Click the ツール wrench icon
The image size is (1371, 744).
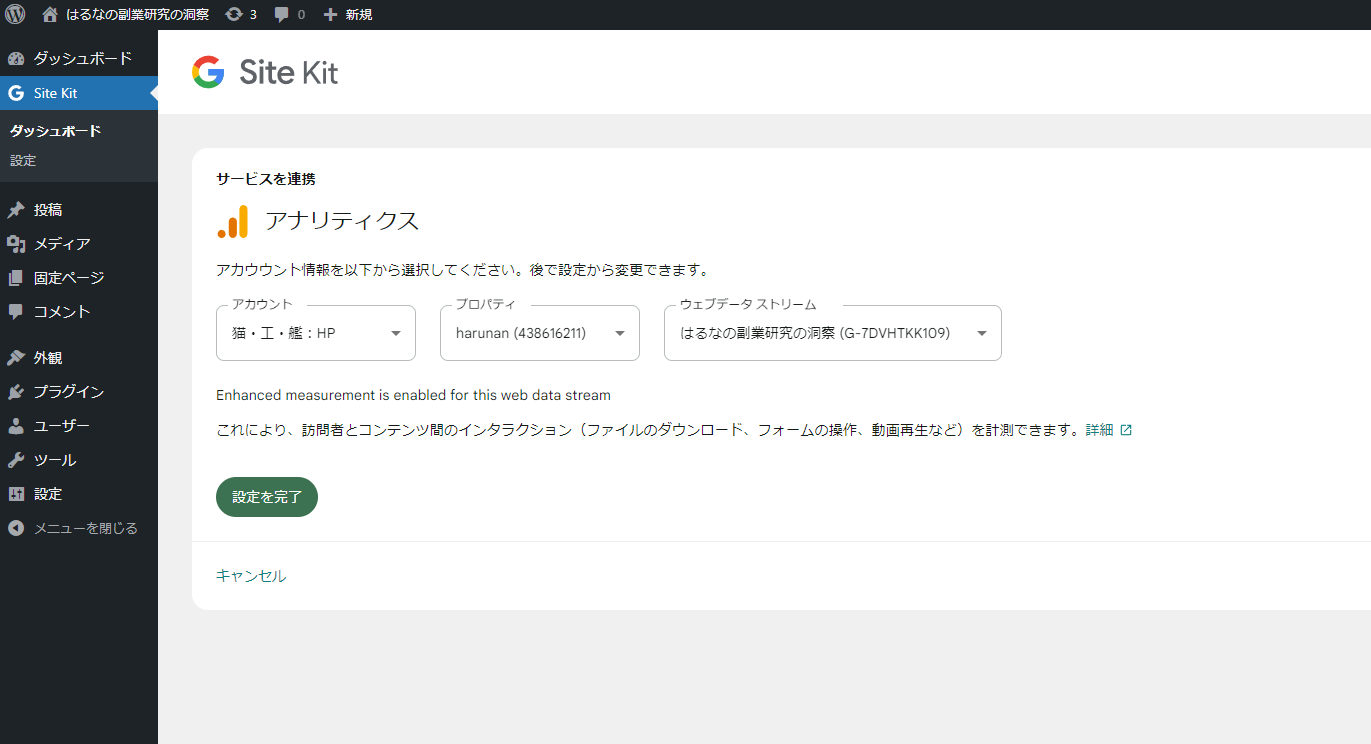point(16,460)
